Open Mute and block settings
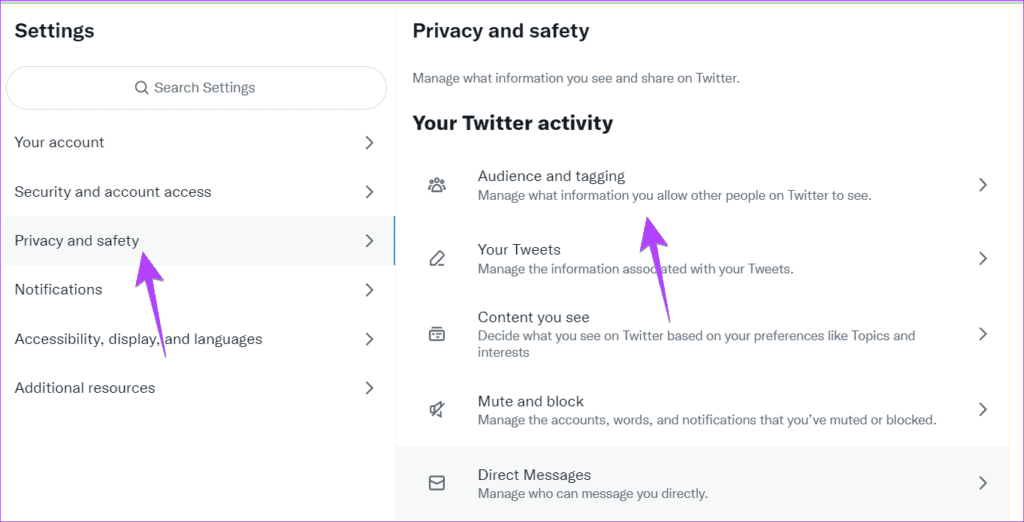 click(x=531, y=401)
